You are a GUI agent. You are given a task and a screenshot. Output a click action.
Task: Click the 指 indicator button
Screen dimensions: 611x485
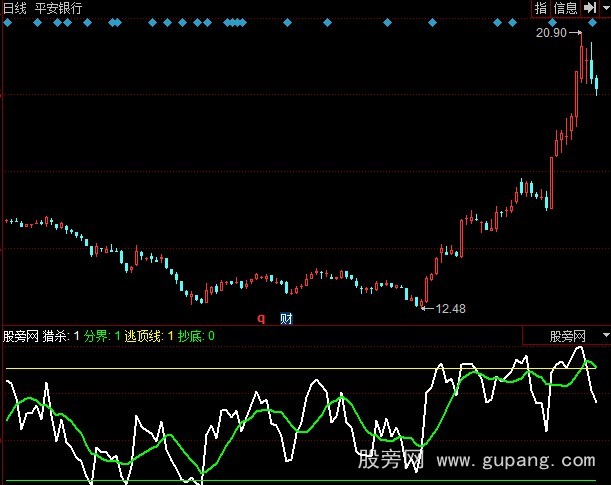click(541, 8)
